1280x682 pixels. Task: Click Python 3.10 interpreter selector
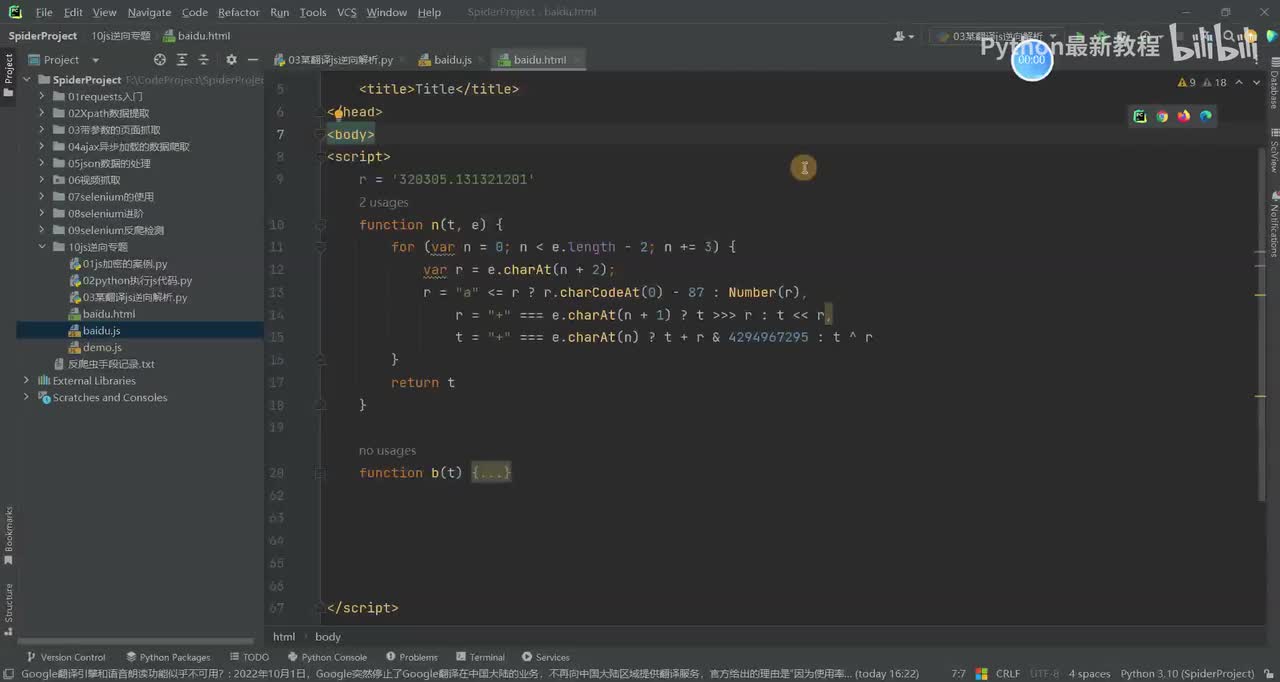point(1187,673)
